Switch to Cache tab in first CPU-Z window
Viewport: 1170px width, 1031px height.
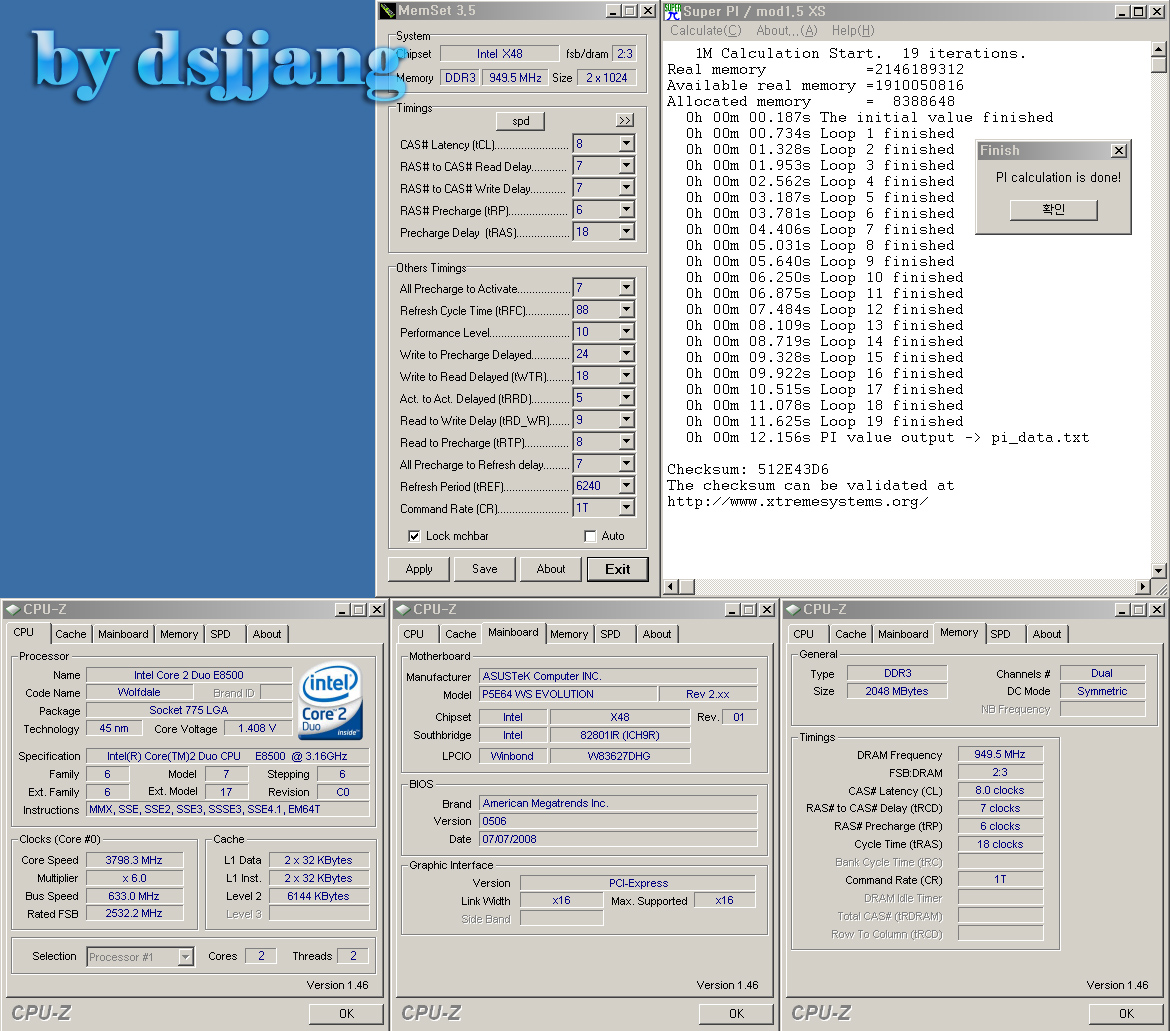[71, 634]
